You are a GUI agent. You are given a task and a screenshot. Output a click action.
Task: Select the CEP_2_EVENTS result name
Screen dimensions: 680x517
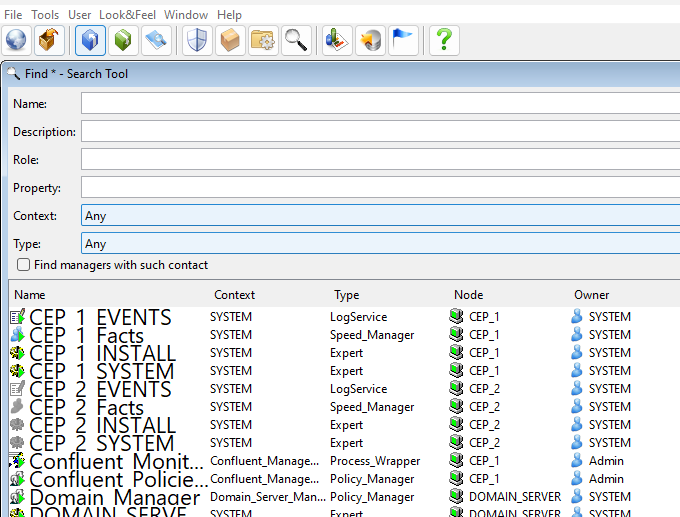101,389
